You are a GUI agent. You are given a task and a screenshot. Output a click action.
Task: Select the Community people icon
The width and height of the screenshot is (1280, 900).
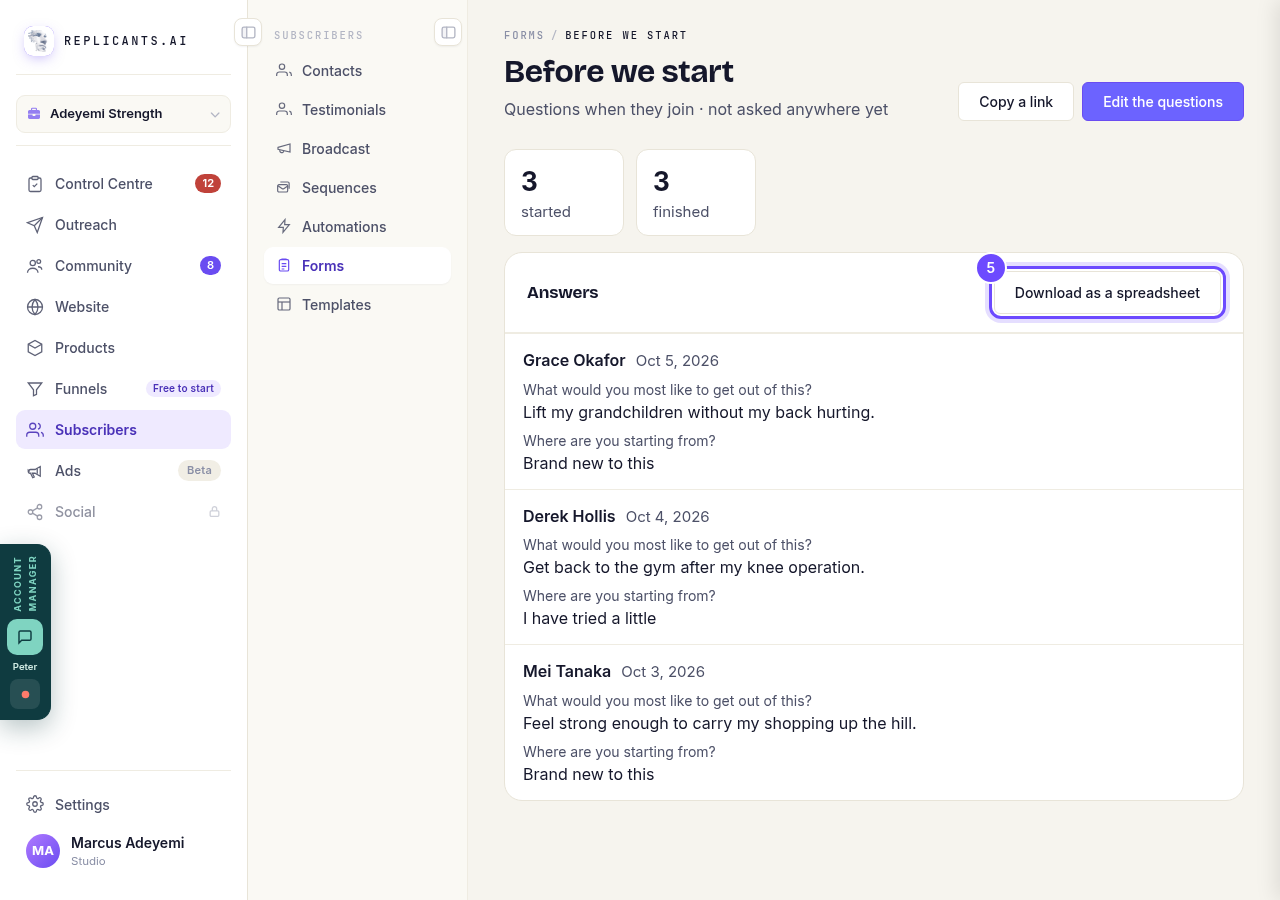tap(35, 266)
